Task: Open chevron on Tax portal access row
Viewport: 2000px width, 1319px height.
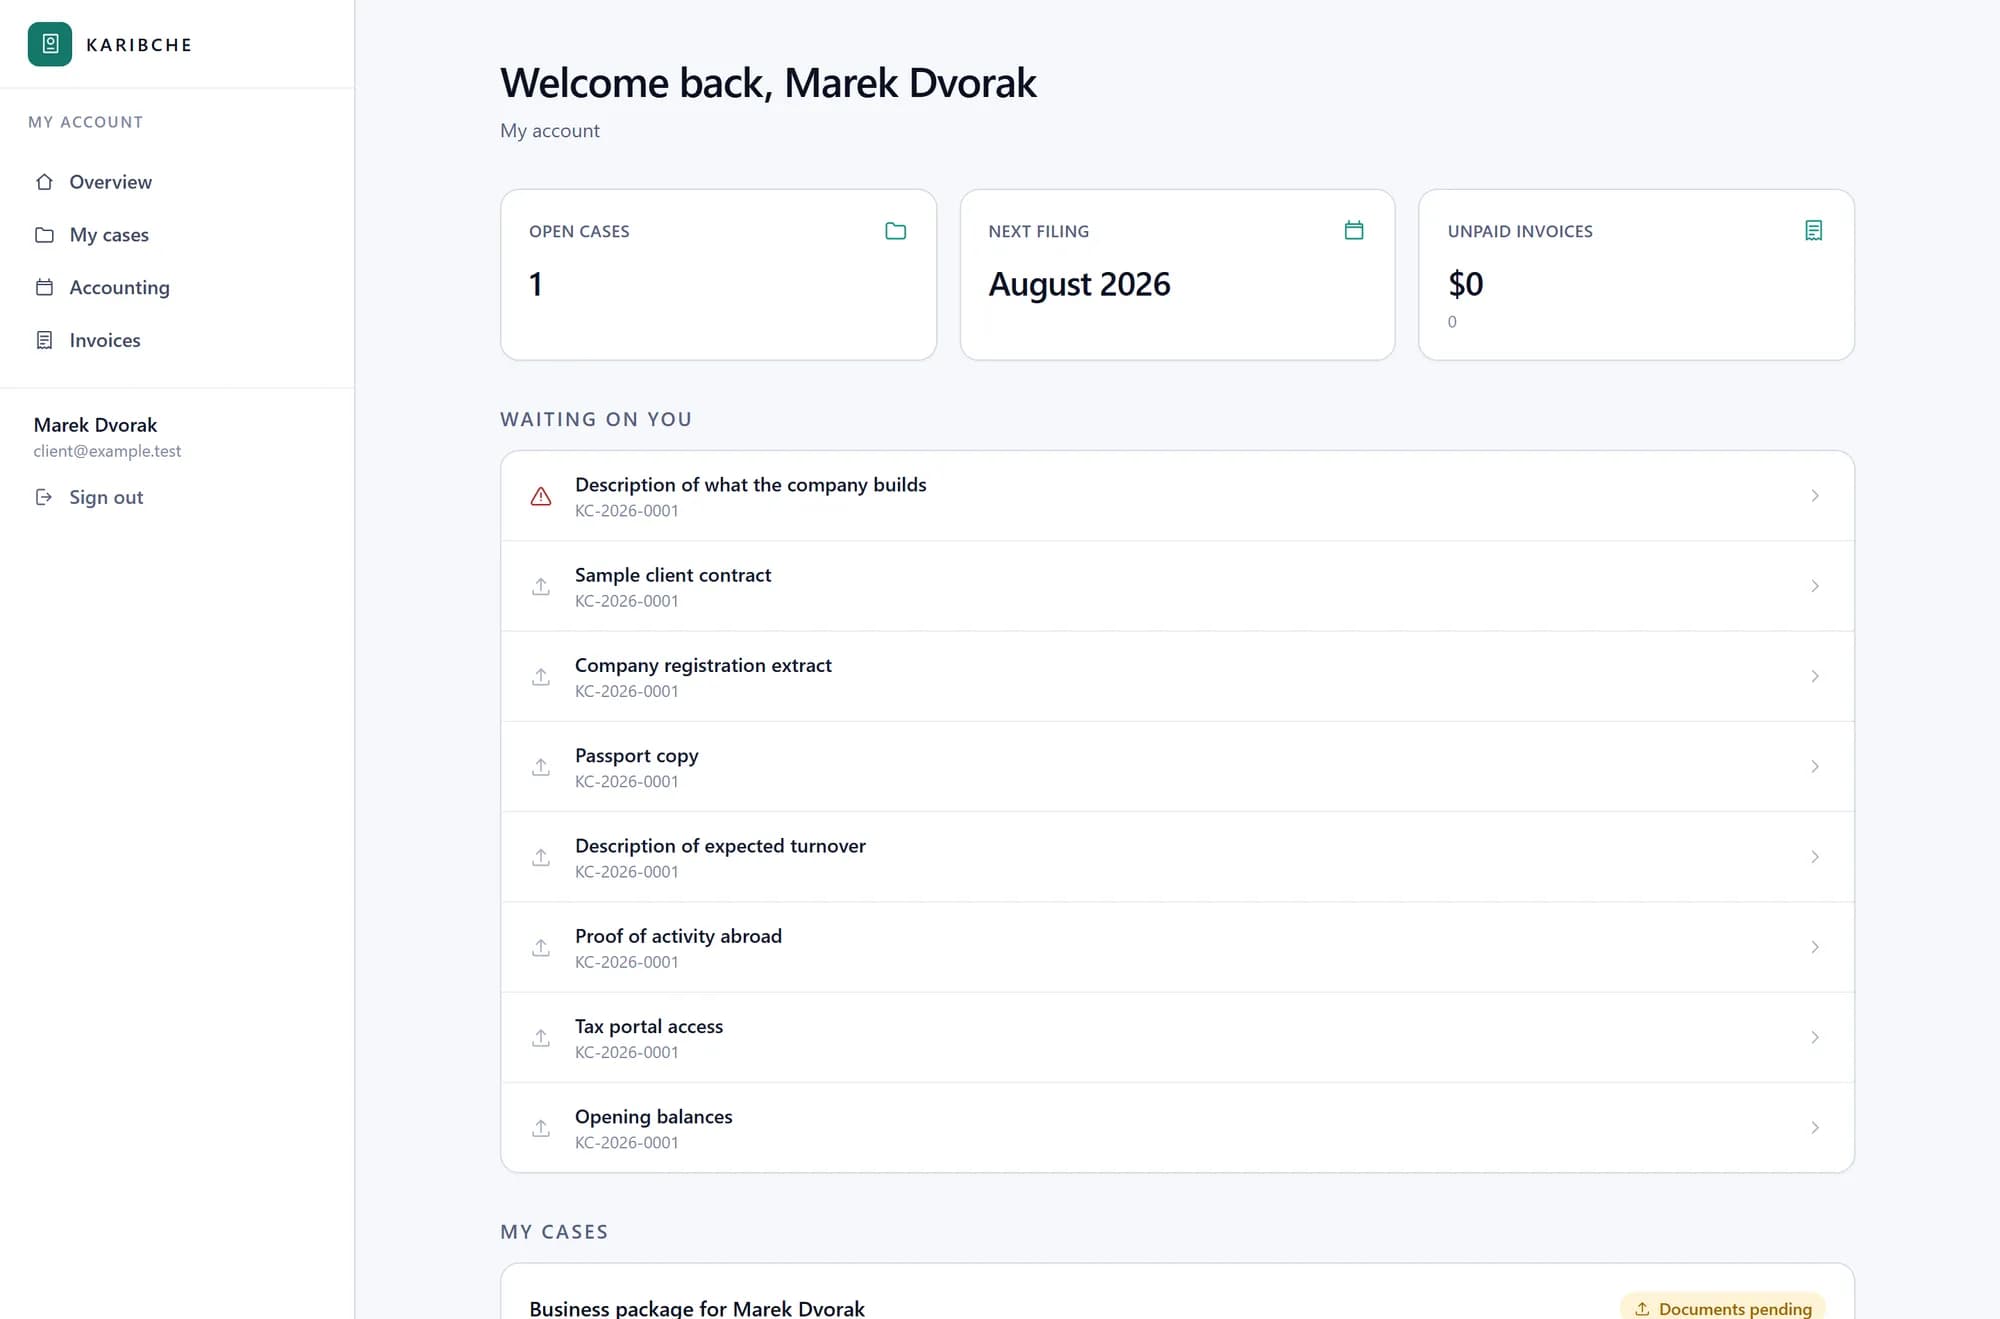Action: coord(1815,1038)
